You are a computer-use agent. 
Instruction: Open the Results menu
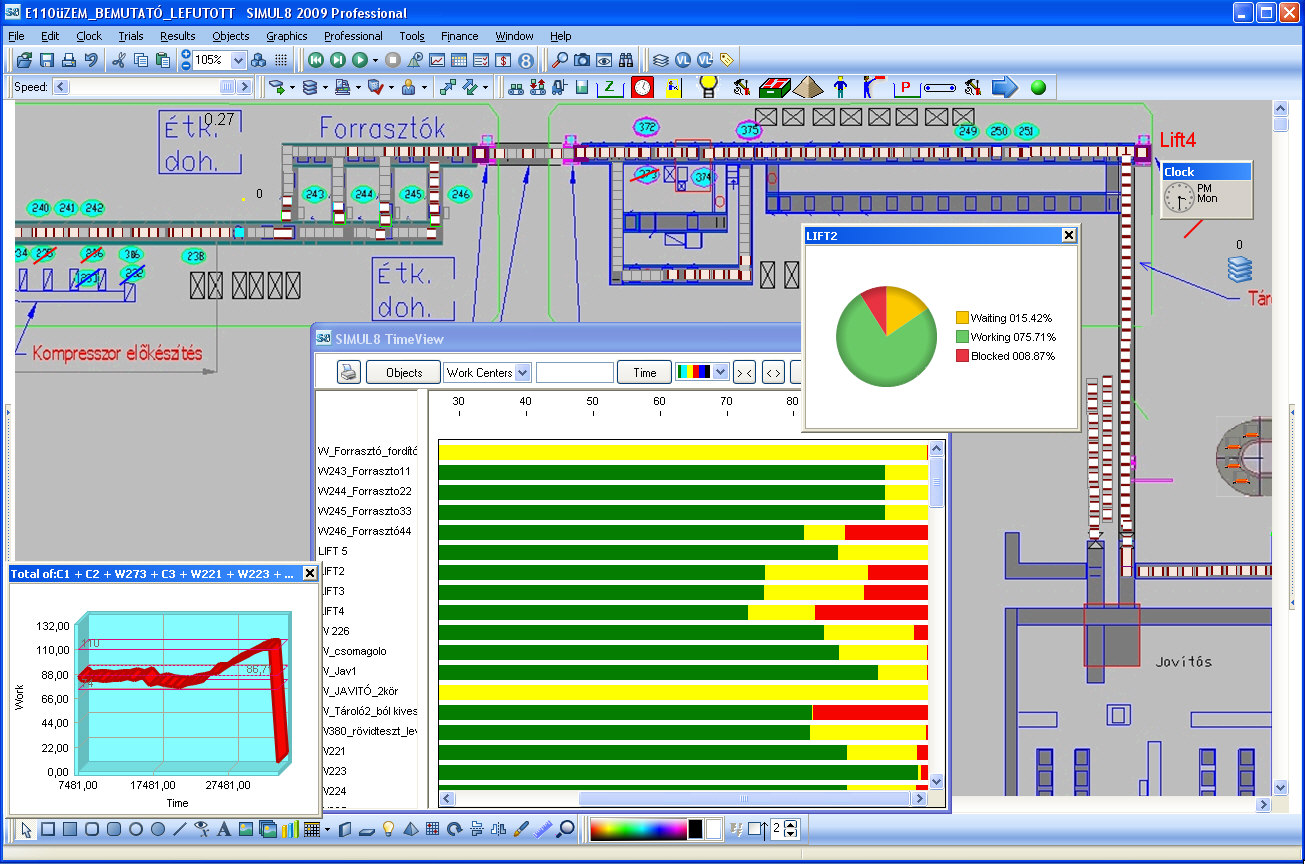[177, 36]
